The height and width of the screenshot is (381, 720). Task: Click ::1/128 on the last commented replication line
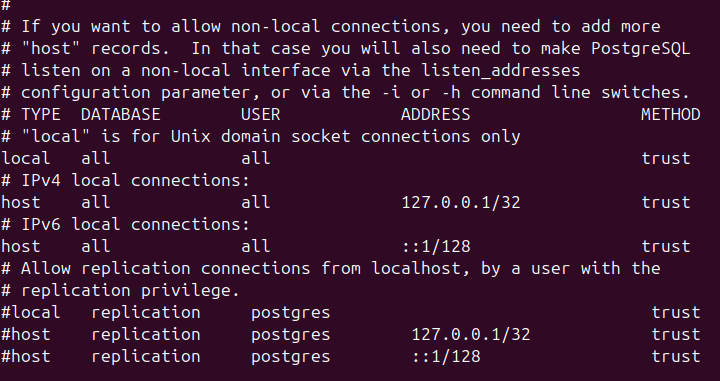[446, 357]
